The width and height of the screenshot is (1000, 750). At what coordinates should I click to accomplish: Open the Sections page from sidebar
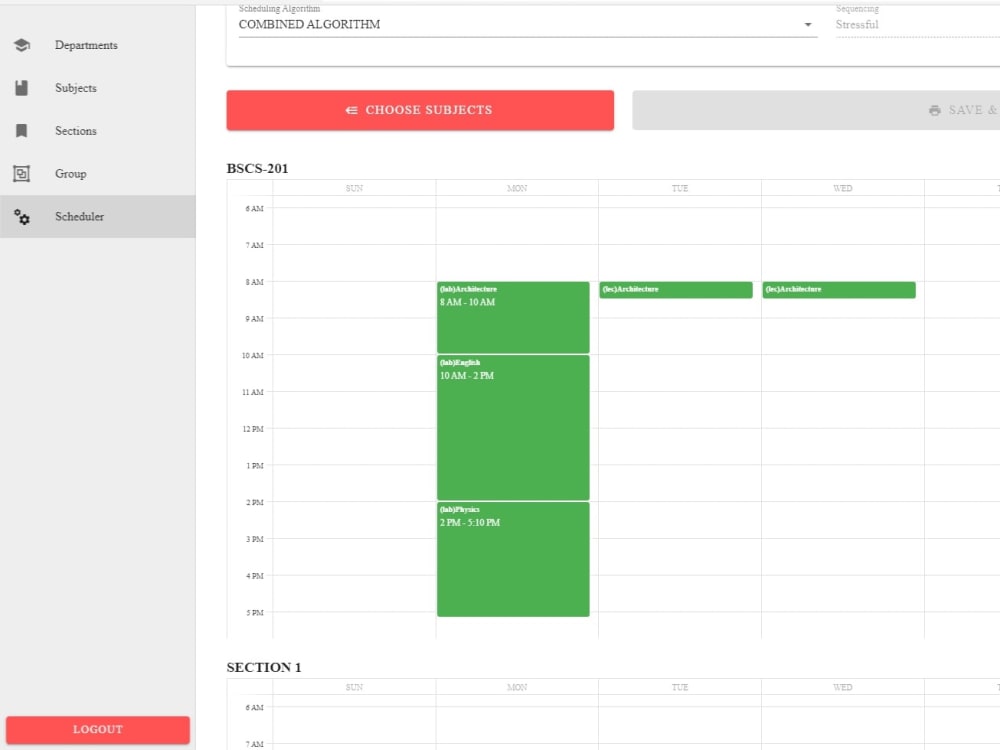pyautogui.click(x=74, y=130)
